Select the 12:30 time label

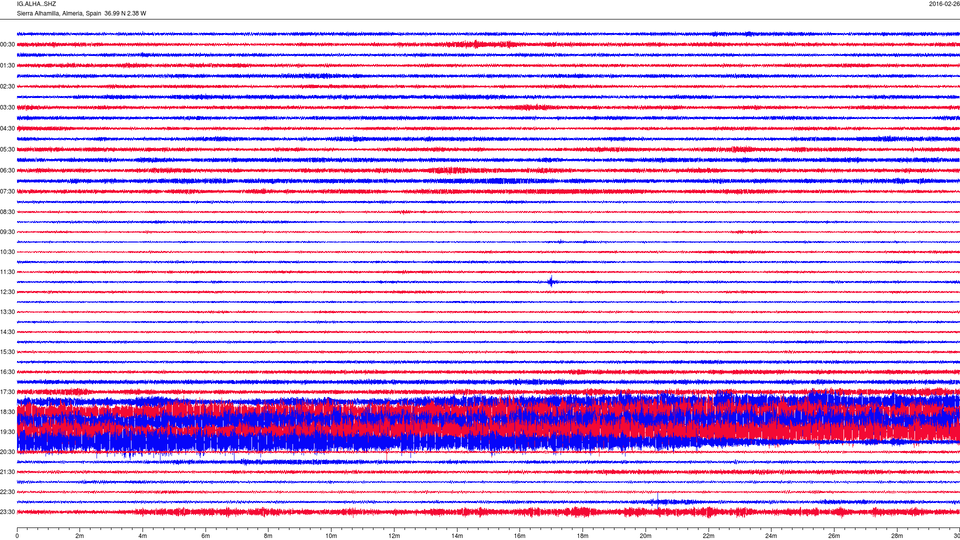click(7, 292)
